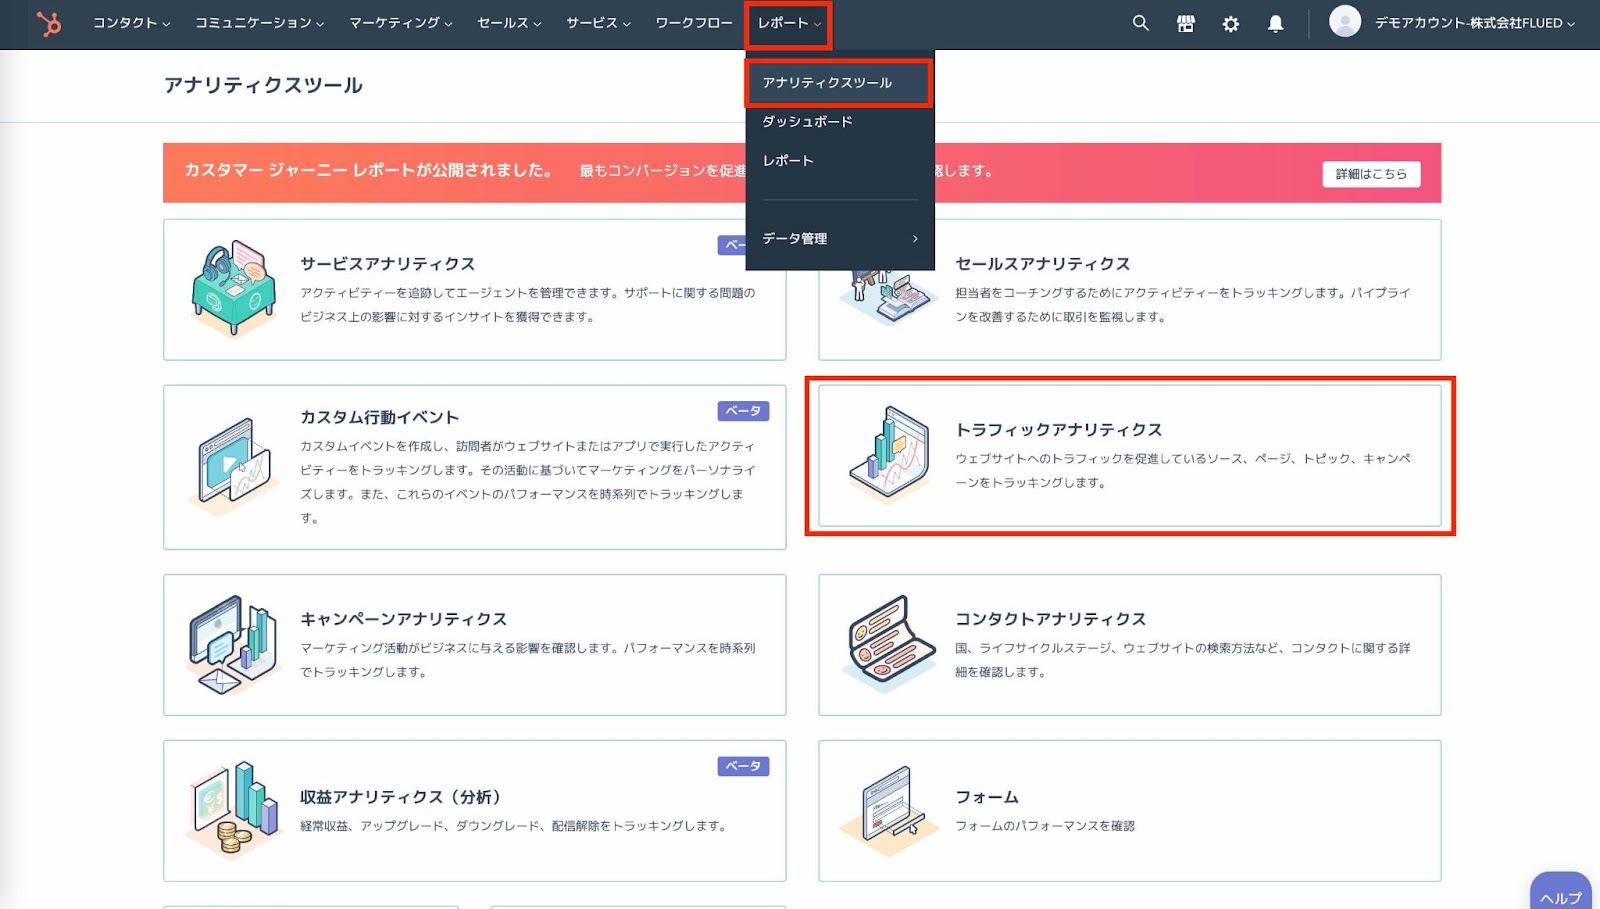Open the トラフィックアナリティクス card title
Image resolution: width=1600 pixels, height=909 pixels.
click(1058, 430)
